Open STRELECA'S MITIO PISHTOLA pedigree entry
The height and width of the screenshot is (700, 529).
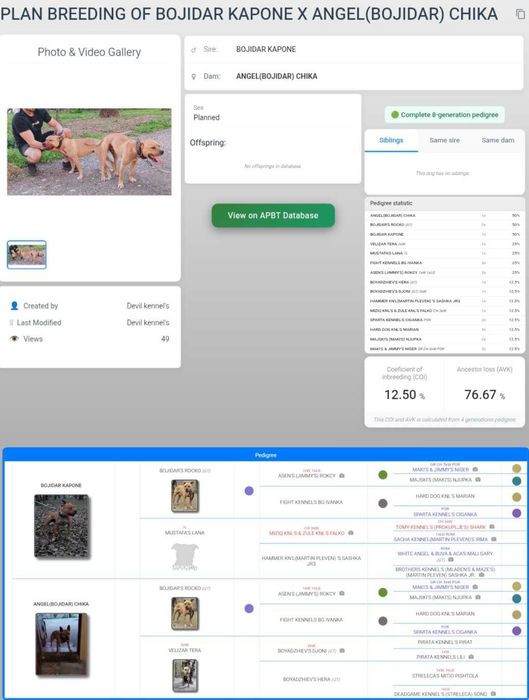pos(445,675)
